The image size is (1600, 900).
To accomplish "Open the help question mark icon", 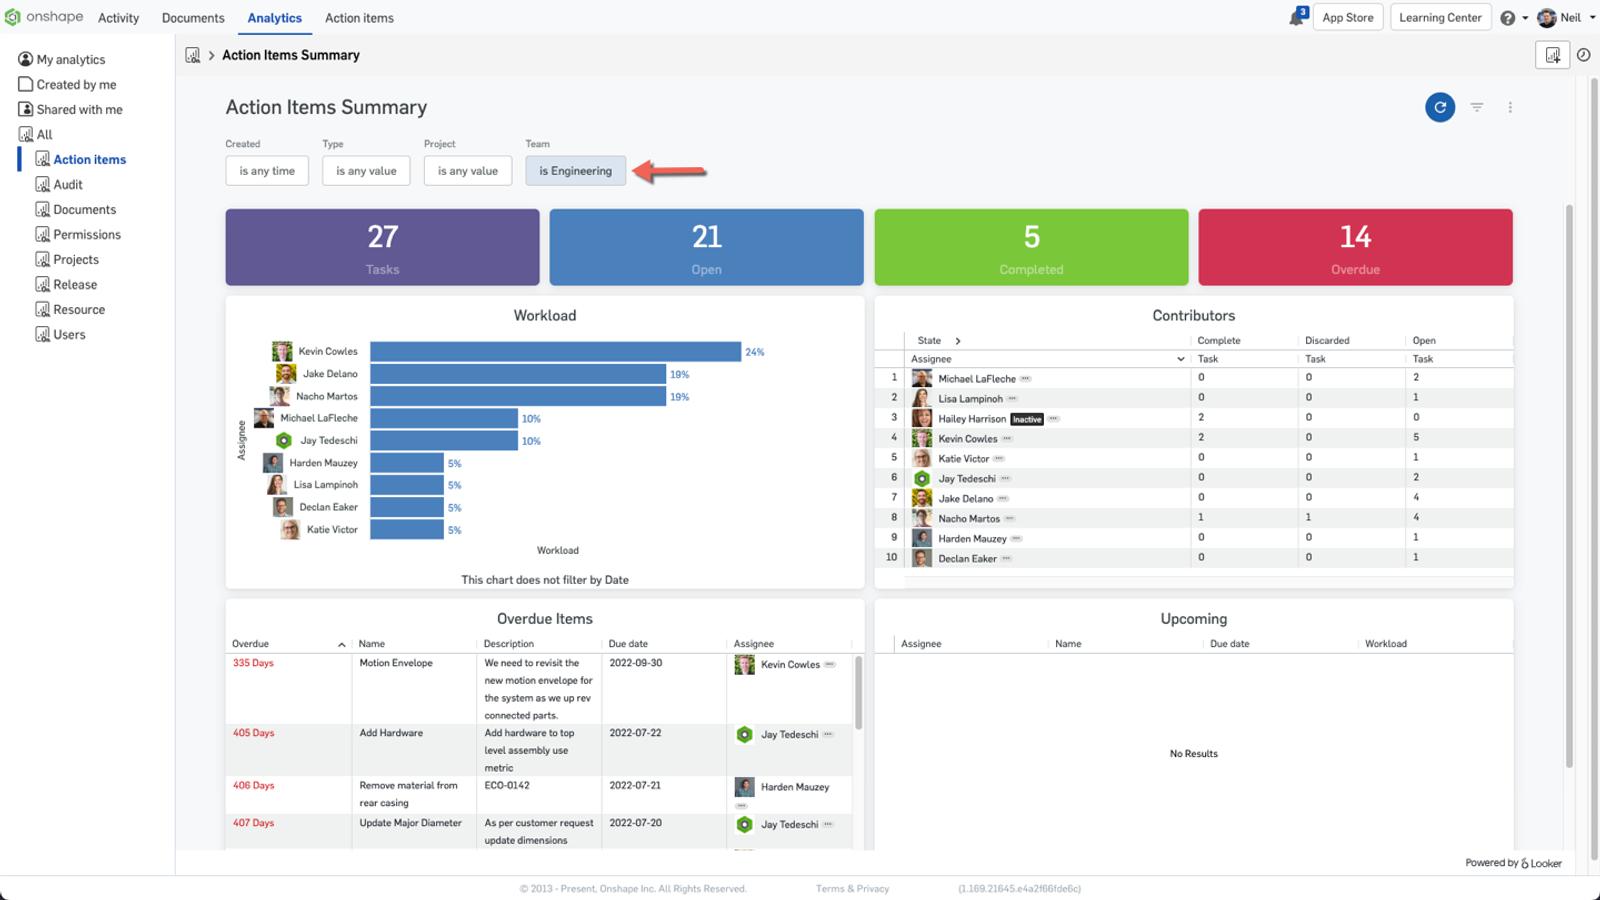I will (x=1507, y=18).
